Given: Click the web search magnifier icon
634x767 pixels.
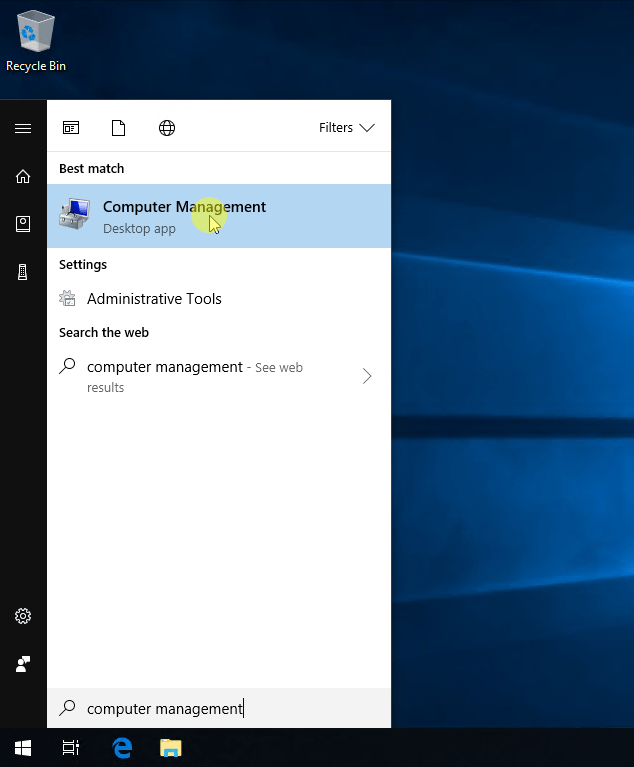Looking at the screenshot, I should point(68,366).
